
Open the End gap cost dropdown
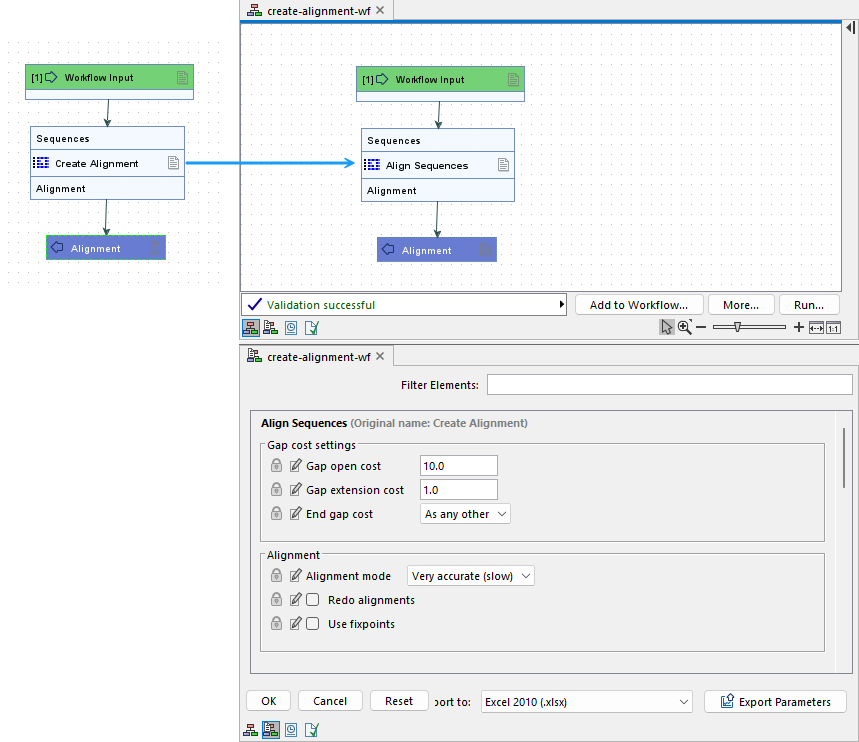click(465, 513)
